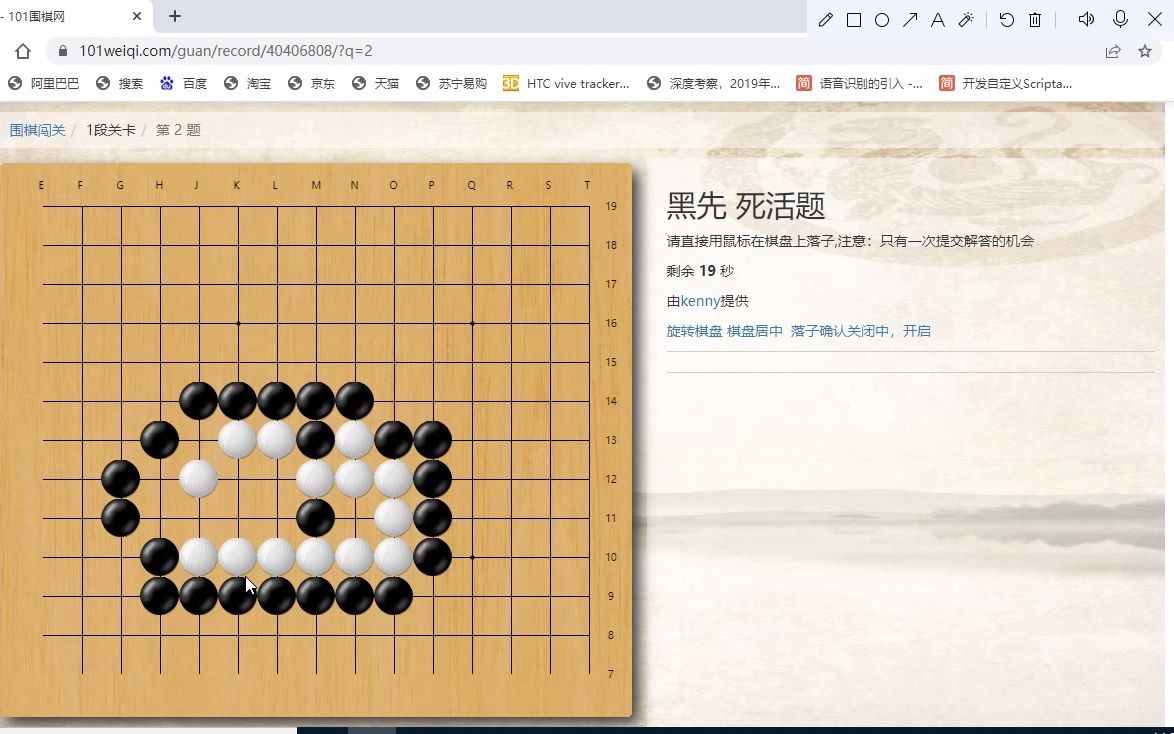Select the text annotation tool
The width and height of the screenshot is (1174, 734).
click(937, 20)
